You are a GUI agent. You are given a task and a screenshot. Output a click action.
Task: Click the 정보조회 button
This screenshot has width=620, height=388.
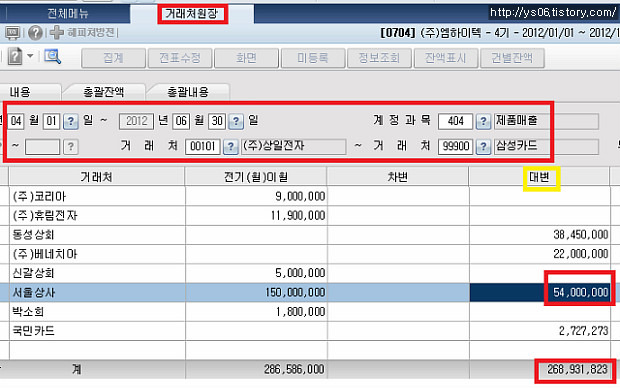[379, 58]
